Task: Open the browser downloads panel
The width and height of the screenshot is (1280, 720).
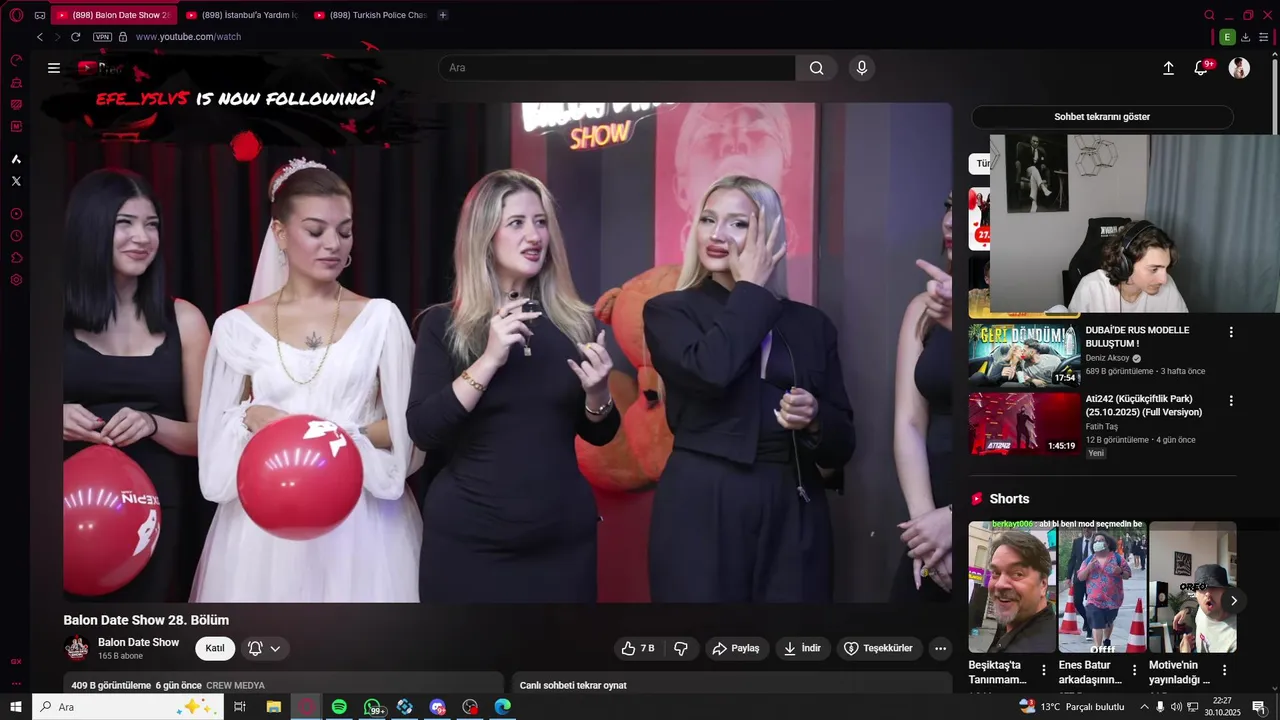Action: [1245, 37]
